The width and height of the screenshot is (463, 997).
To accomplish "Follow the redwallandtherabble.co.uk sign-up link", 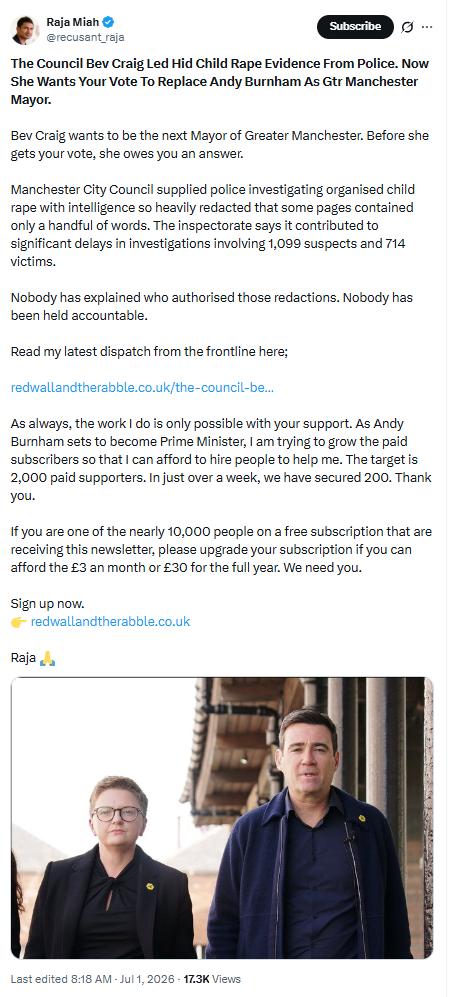I will [x=110, y=621].
